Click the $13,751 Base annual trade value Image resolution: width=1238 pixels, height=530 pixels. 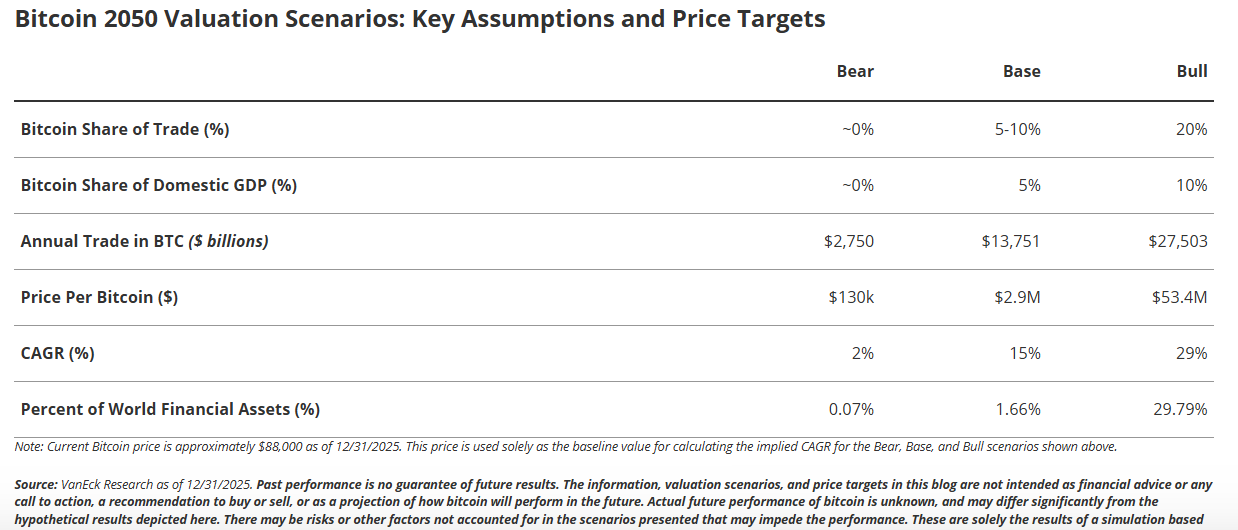tap(1011, 241)
